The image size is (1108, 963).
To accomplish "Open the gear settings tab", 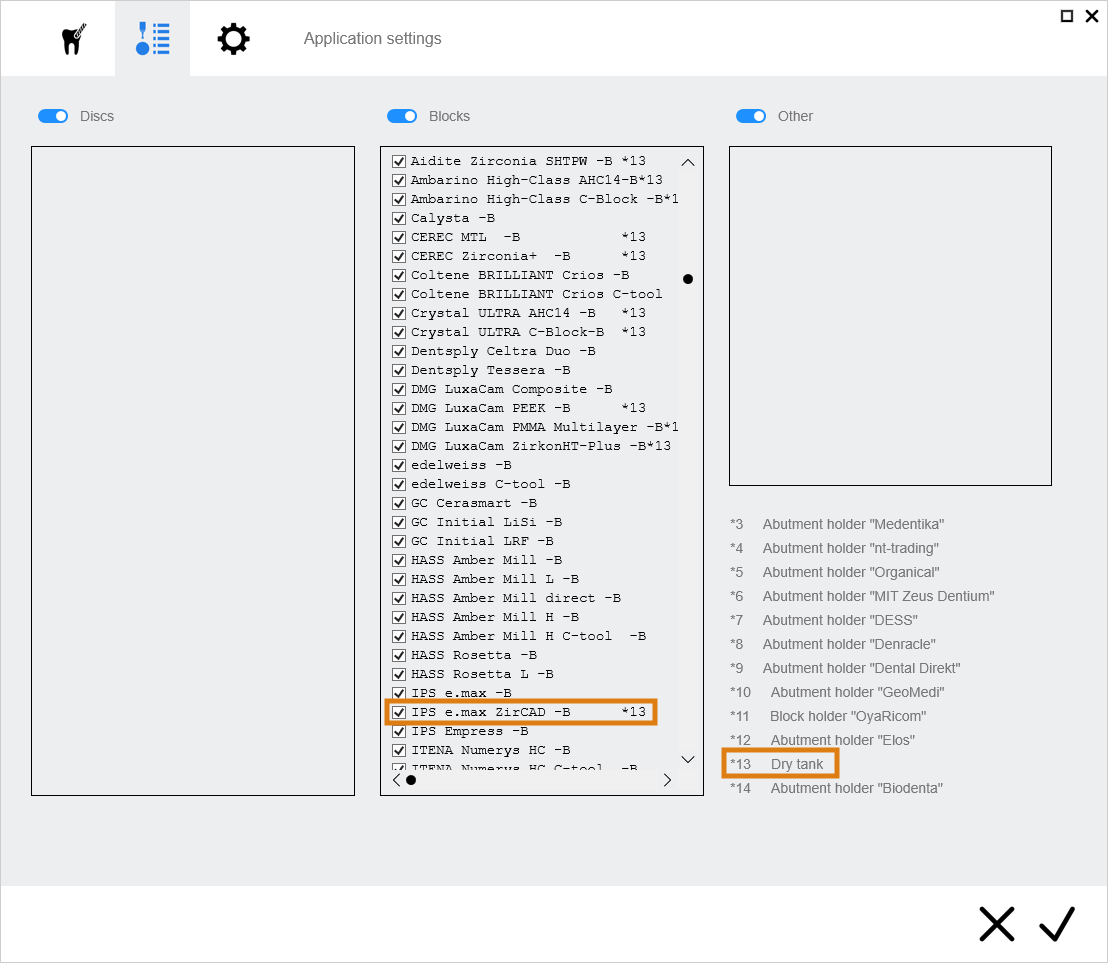I will (x=233, y=39).
